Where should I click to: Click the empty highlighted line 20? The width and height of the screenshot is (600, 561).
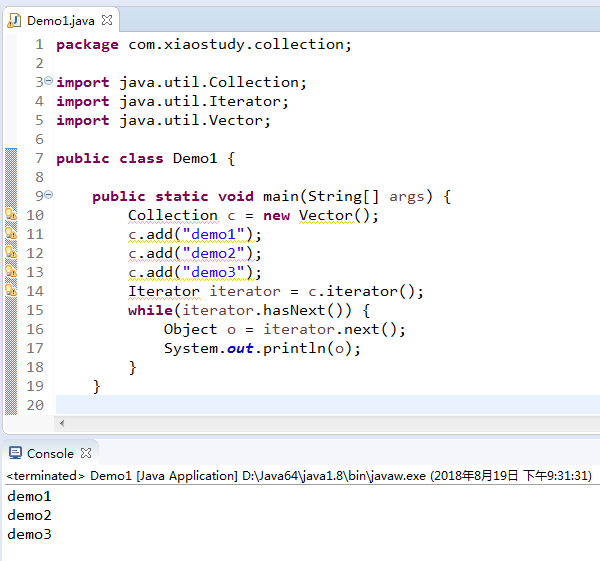[328, 405]
